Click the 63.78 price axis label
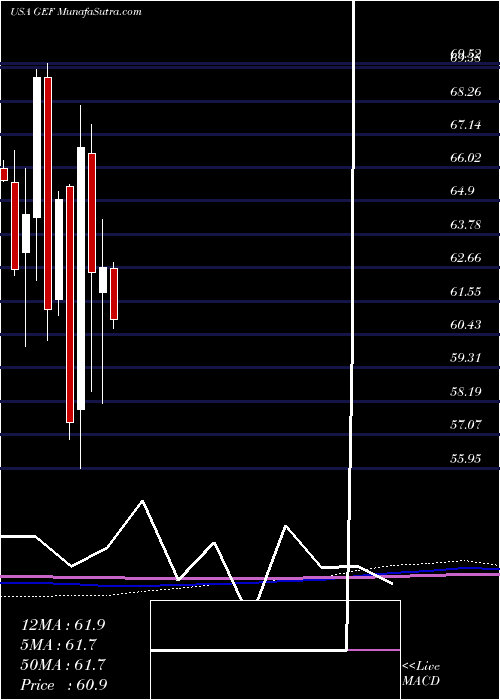 pyautogui.click(x=466, y=224)
